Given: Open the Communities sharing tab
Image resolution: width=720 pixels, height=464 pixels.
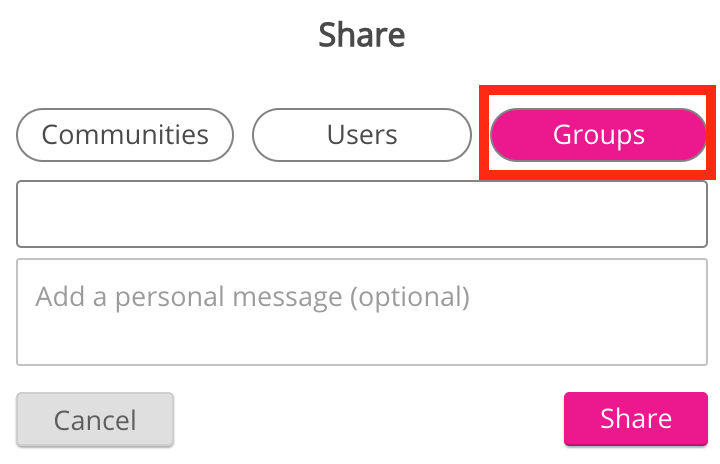Looking at the screenshot, I should pyautogui.click(x=125, y=135).
